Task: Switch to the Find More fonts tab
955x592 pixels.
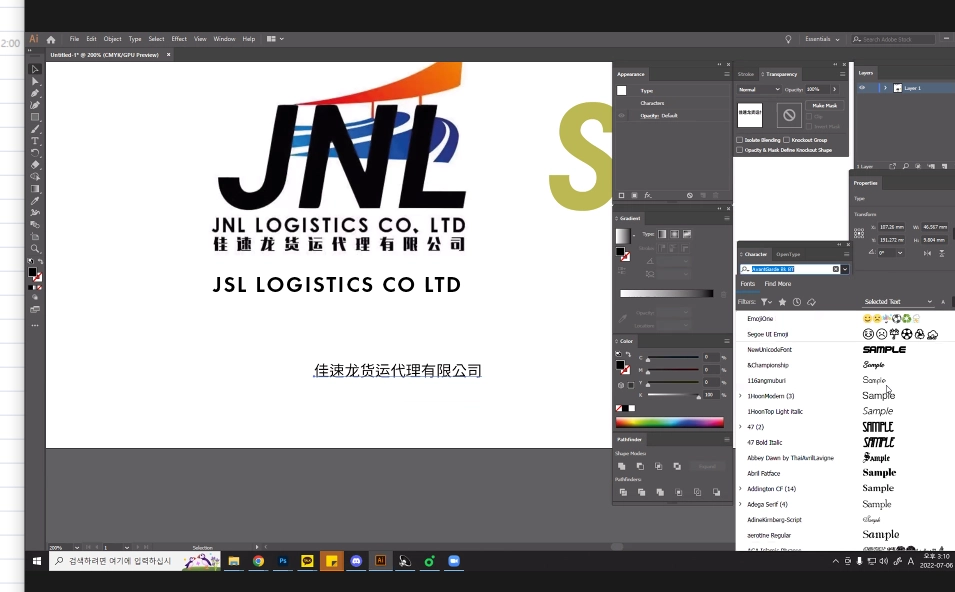Action: (778, 284)
